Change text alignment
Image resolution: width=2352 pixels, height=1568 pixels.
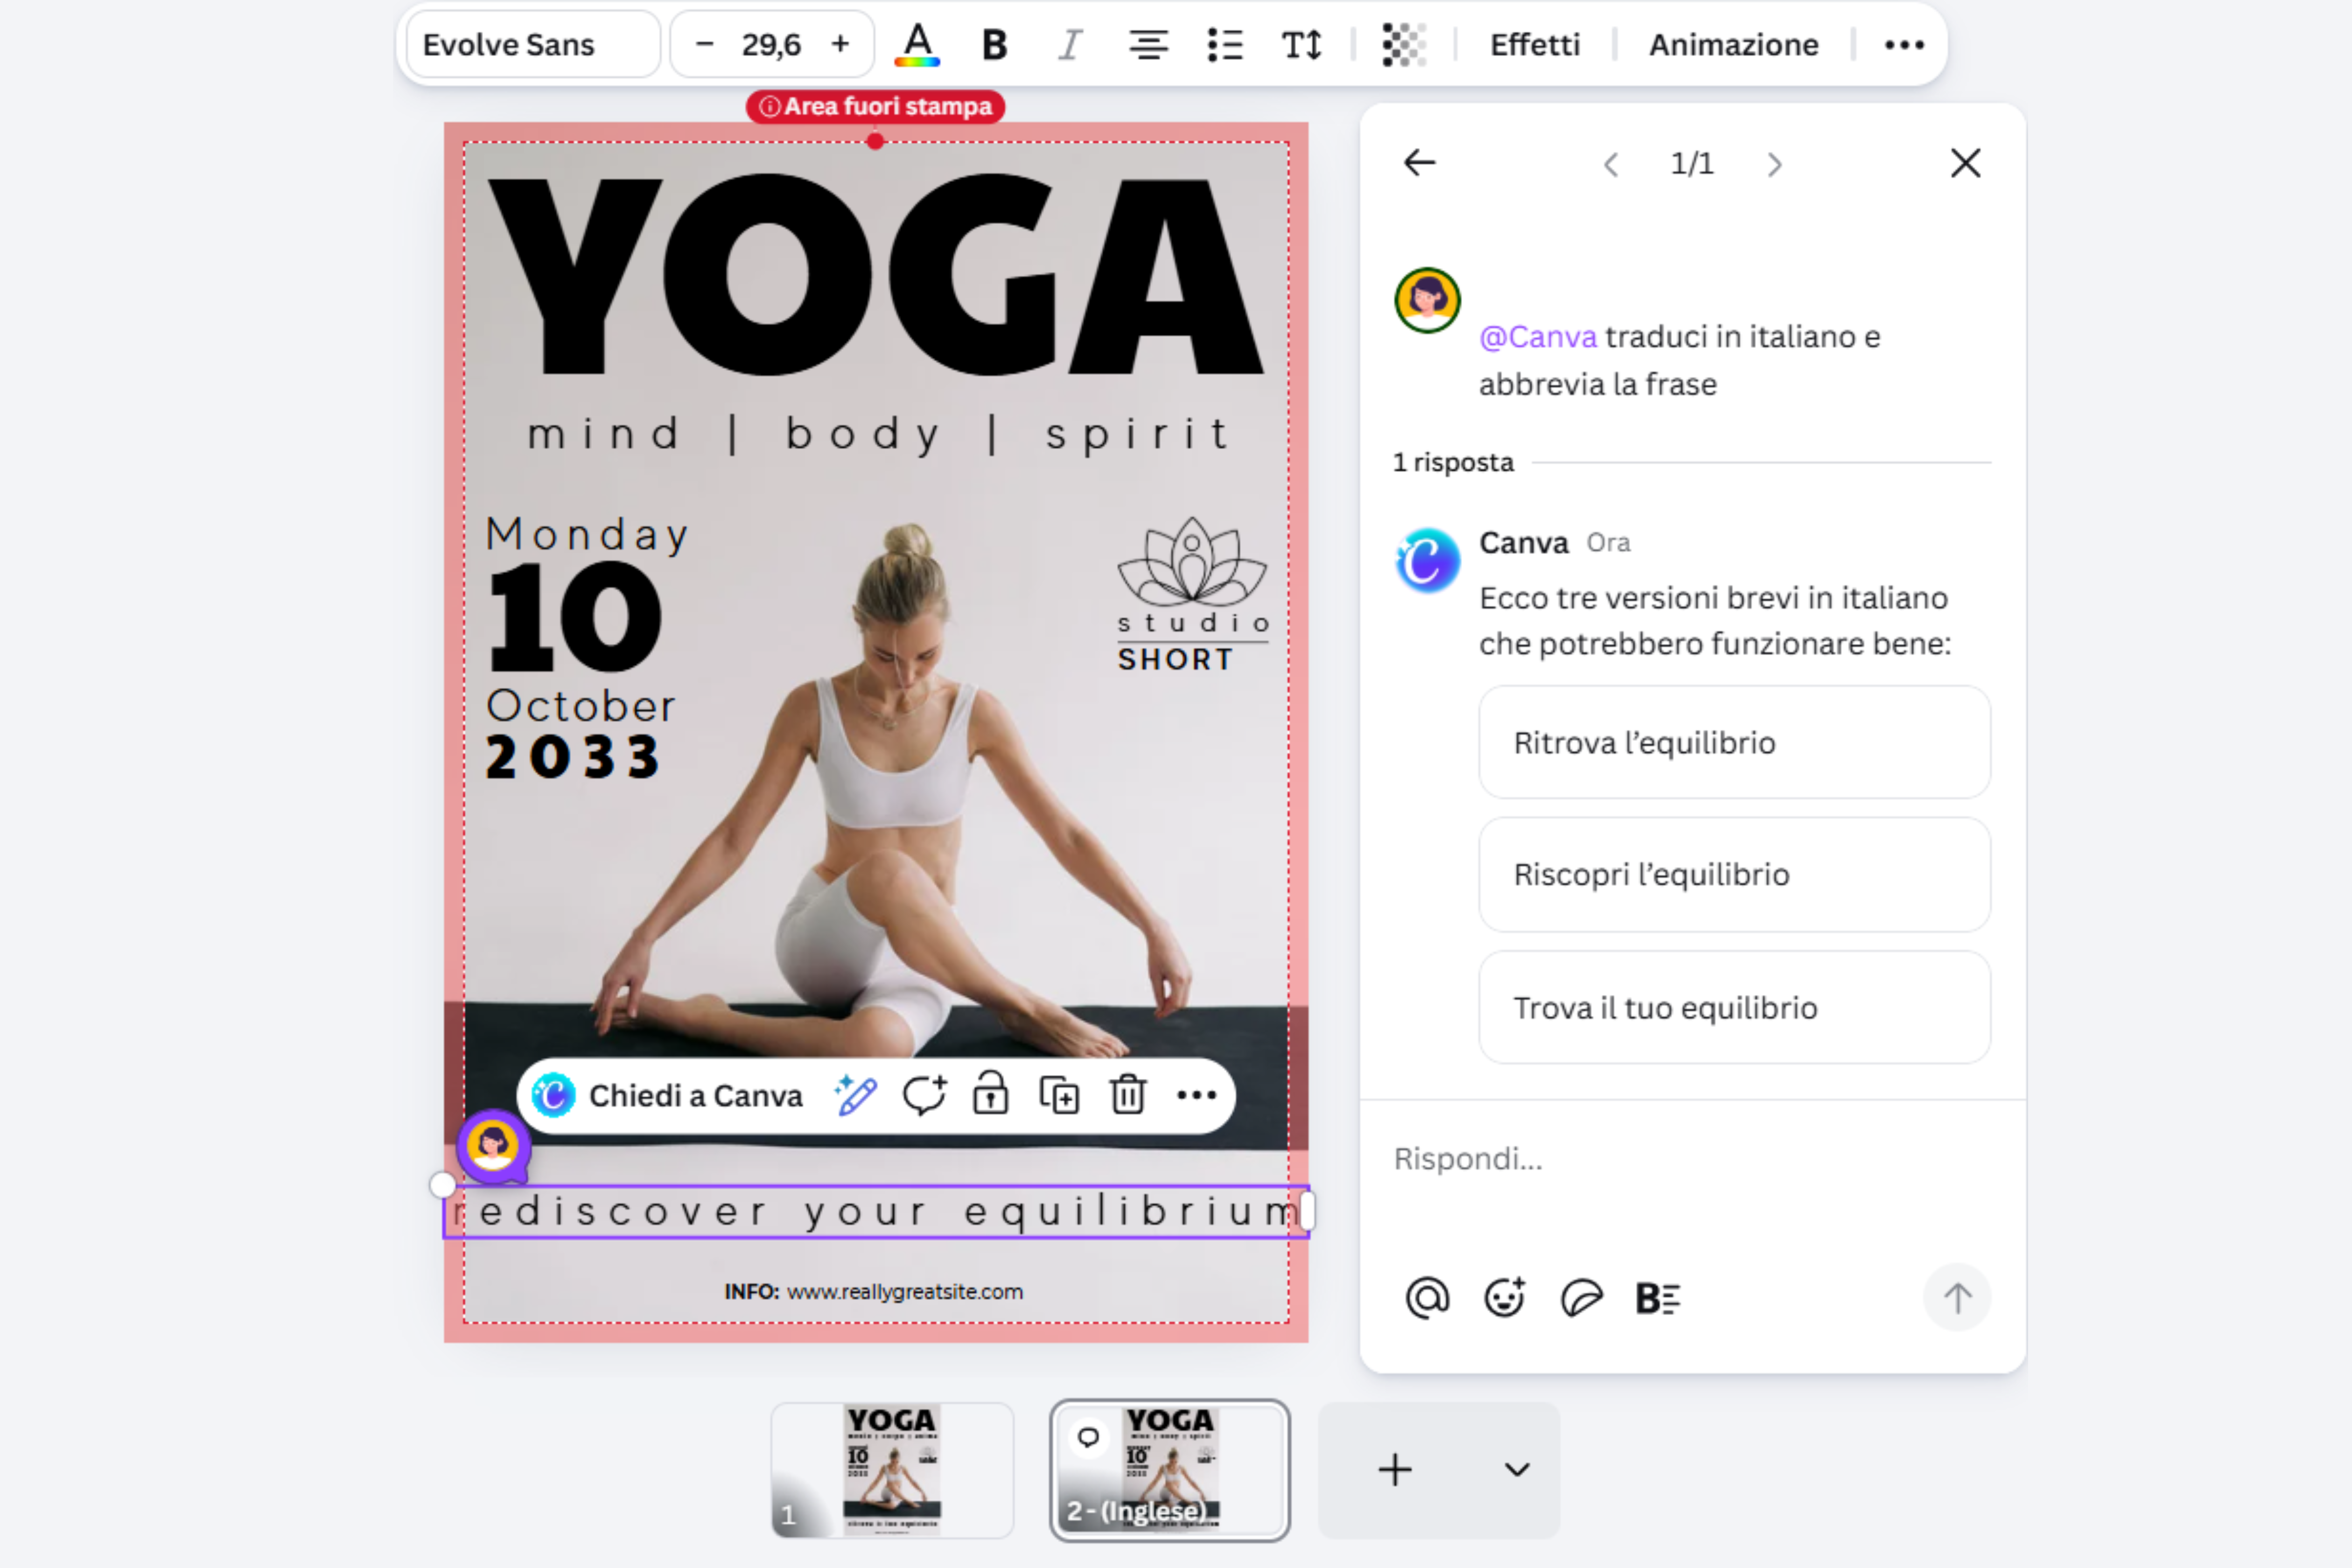1148,45
